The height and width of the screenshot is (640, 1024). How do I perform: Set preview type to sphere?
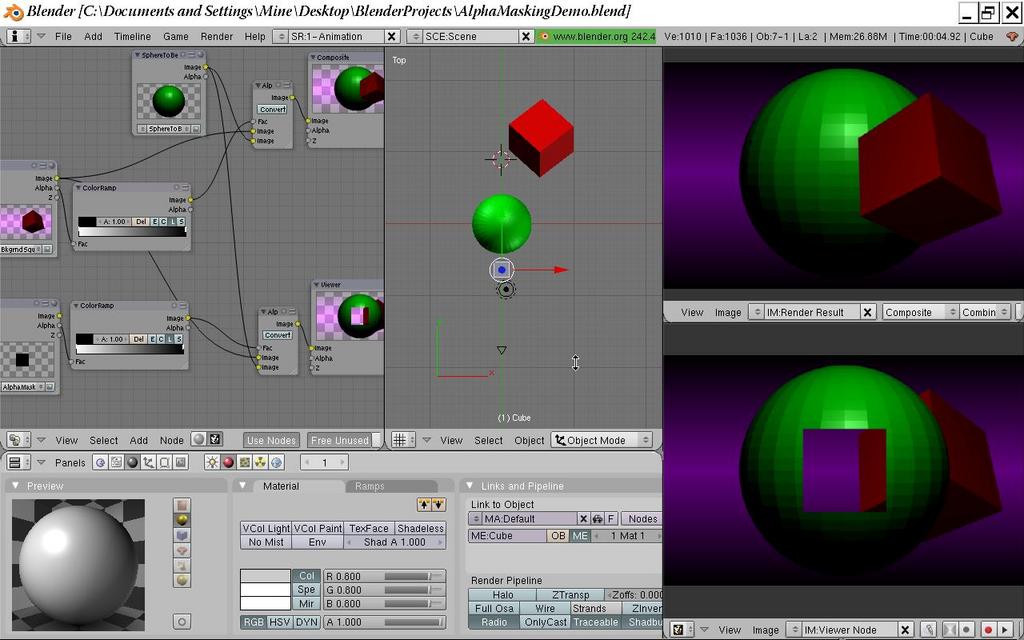182,520
